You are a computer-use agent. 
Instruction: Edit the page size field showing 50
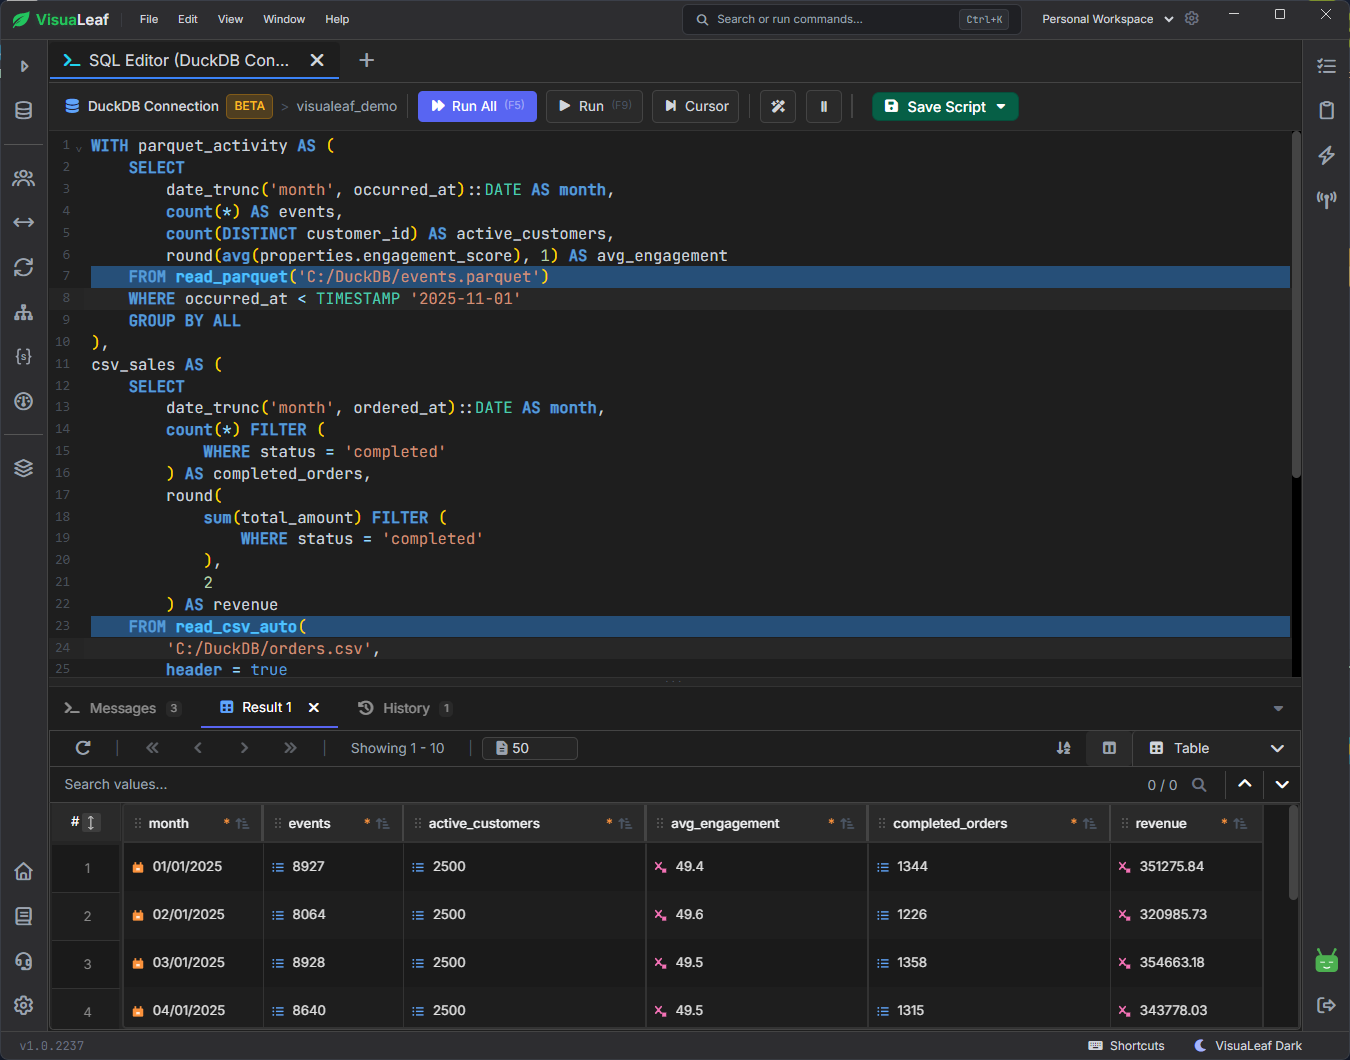coord(530,748)
